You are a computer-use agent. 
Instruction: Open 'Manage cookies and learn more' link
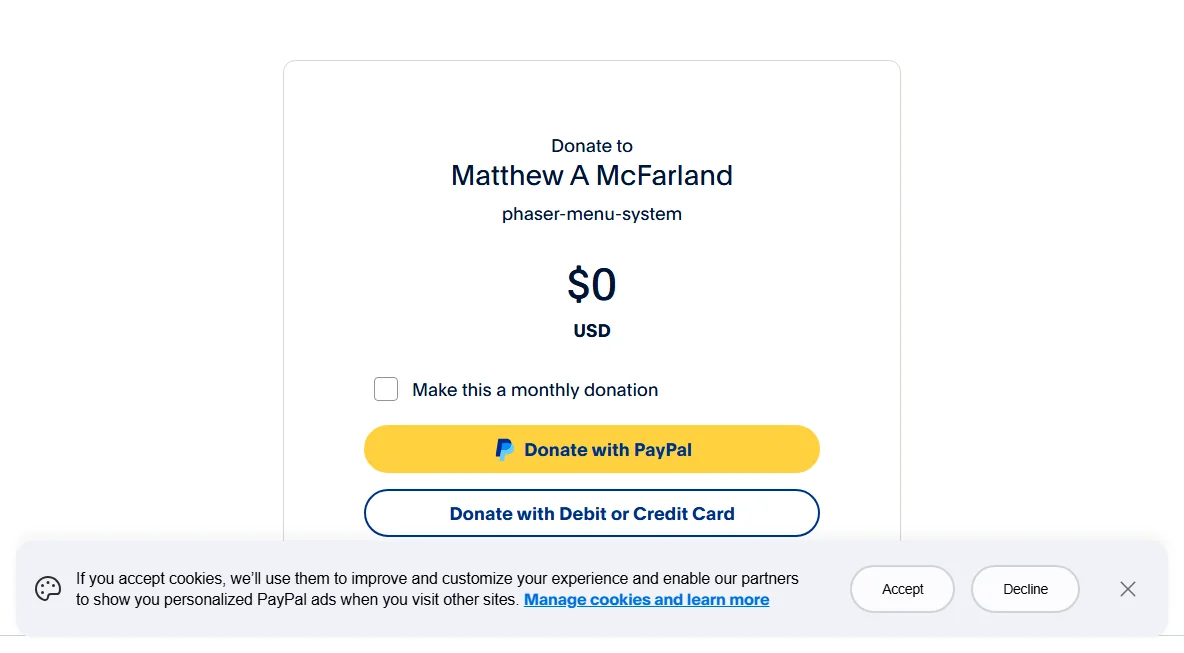(x=646, y=599)
